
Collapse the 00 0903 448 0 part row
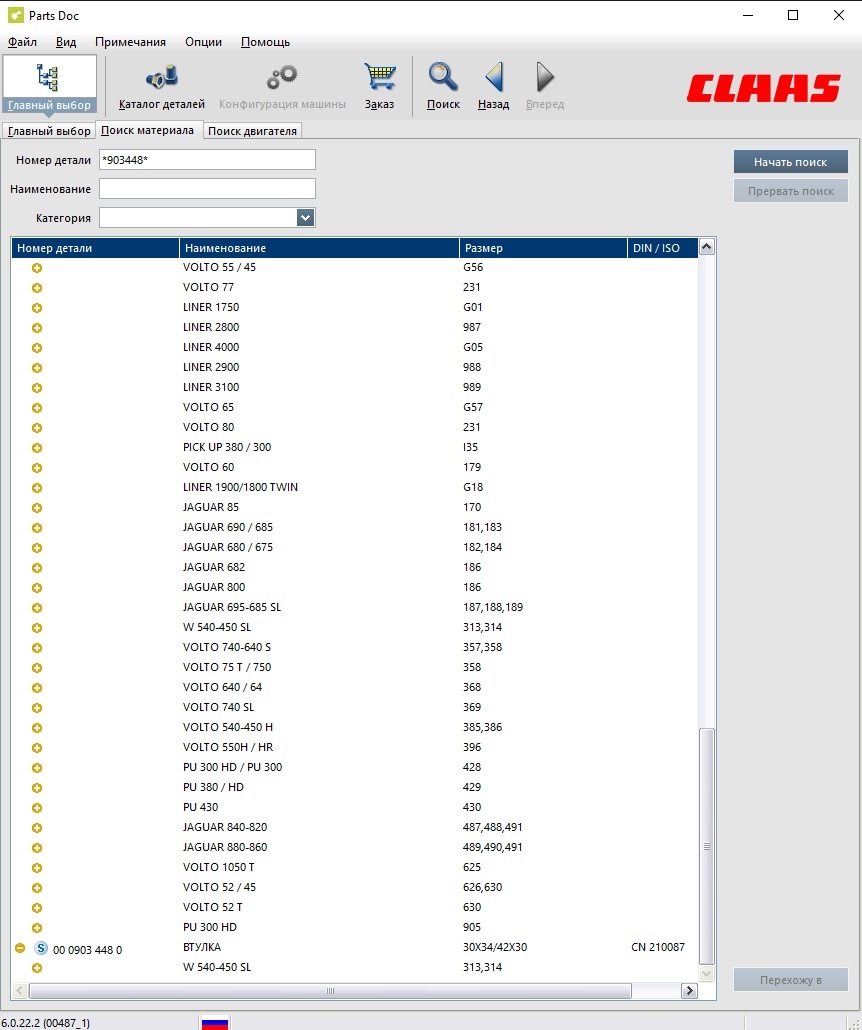(20, 948)
